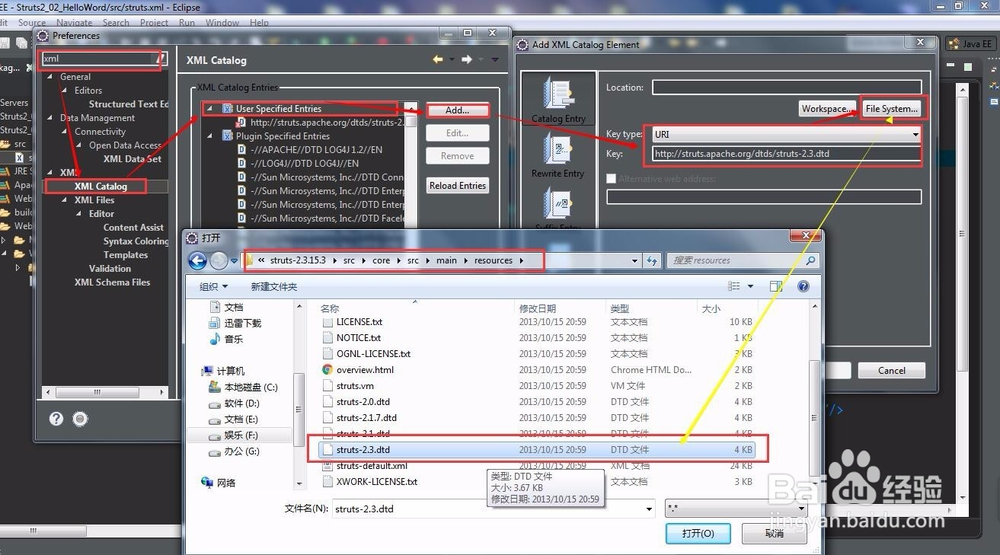Collapse the Data Management node

50,117
